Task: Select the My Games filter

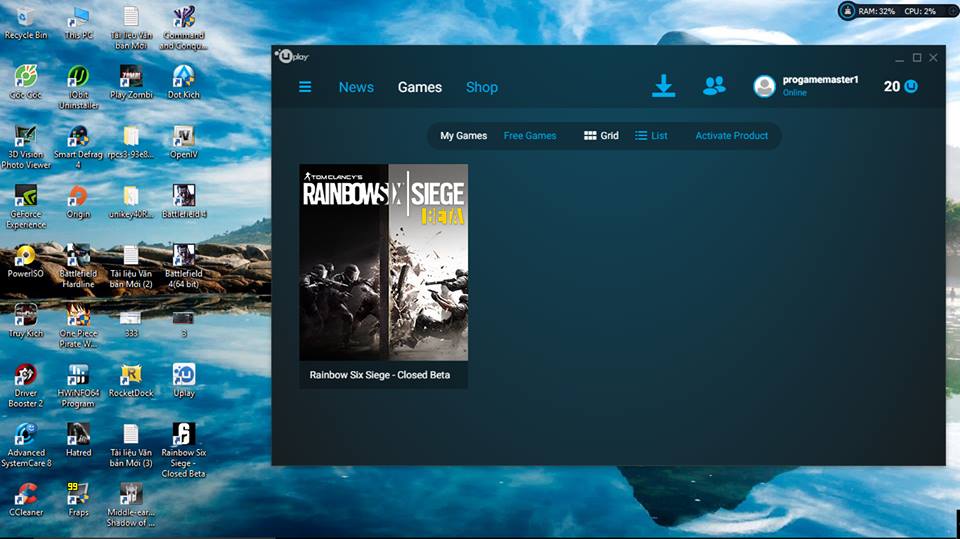Action: [x=463, y=136]
